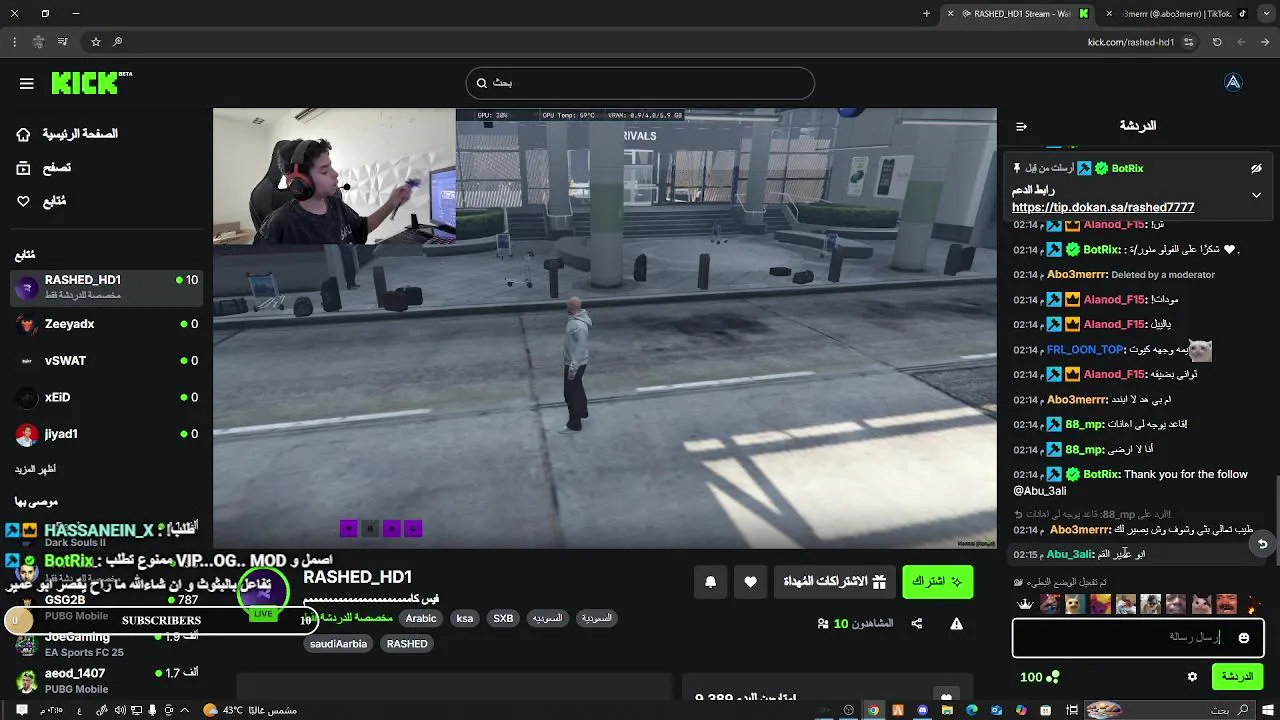Open vSWAT channel in sidebar
The height and width of the screenshot is (720, 1280).
click(x=106, y=361)
